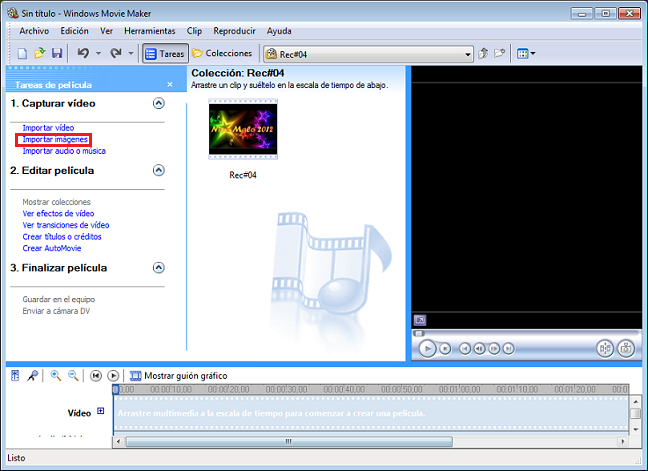The height and width of the screenshot is (471, 648).
Task: Switch preview monitor to full screen
Action: [x=420, y=320]
